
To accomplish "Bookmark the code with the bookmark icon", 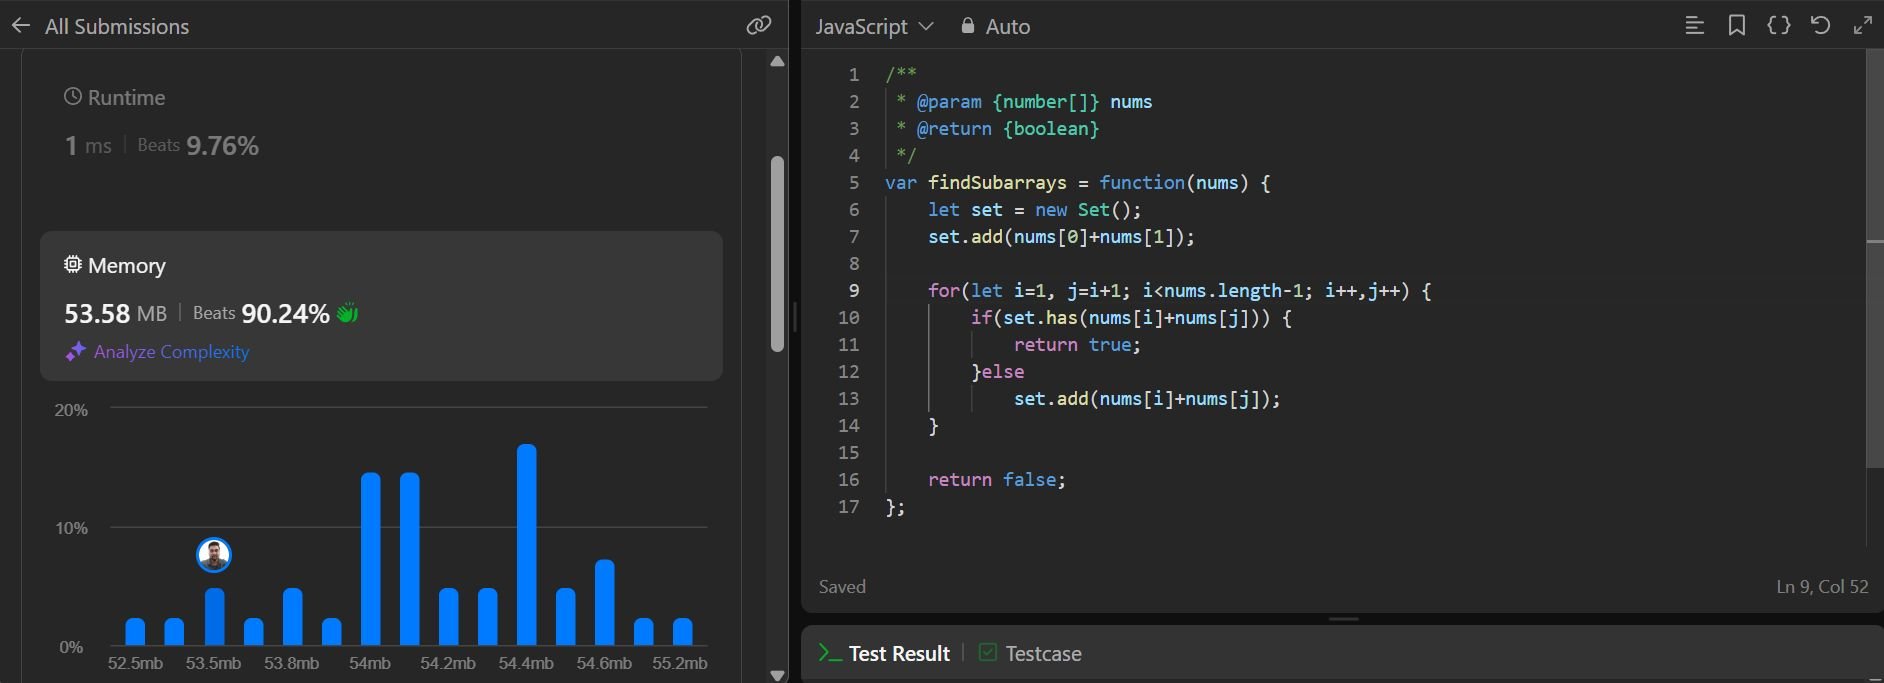I will pyautogui.click(x=1737, y=26).
